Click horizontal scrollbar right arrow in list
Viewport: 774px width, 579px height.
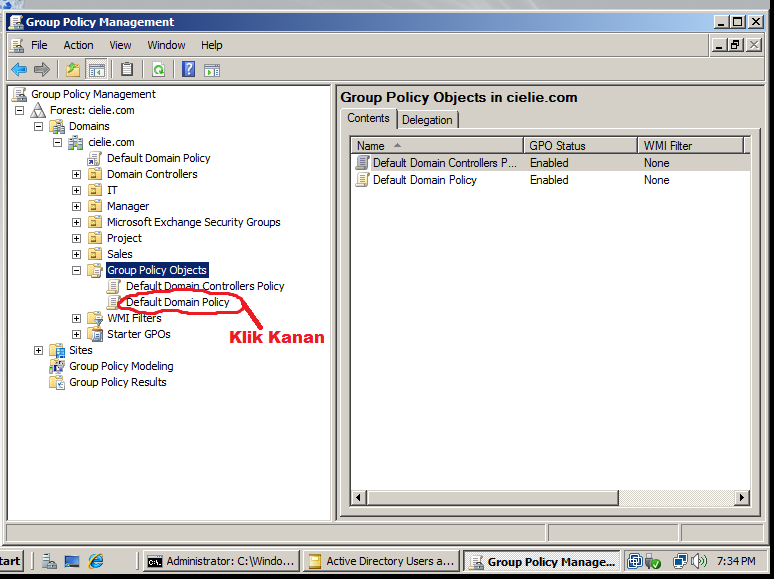click(741, 498)
